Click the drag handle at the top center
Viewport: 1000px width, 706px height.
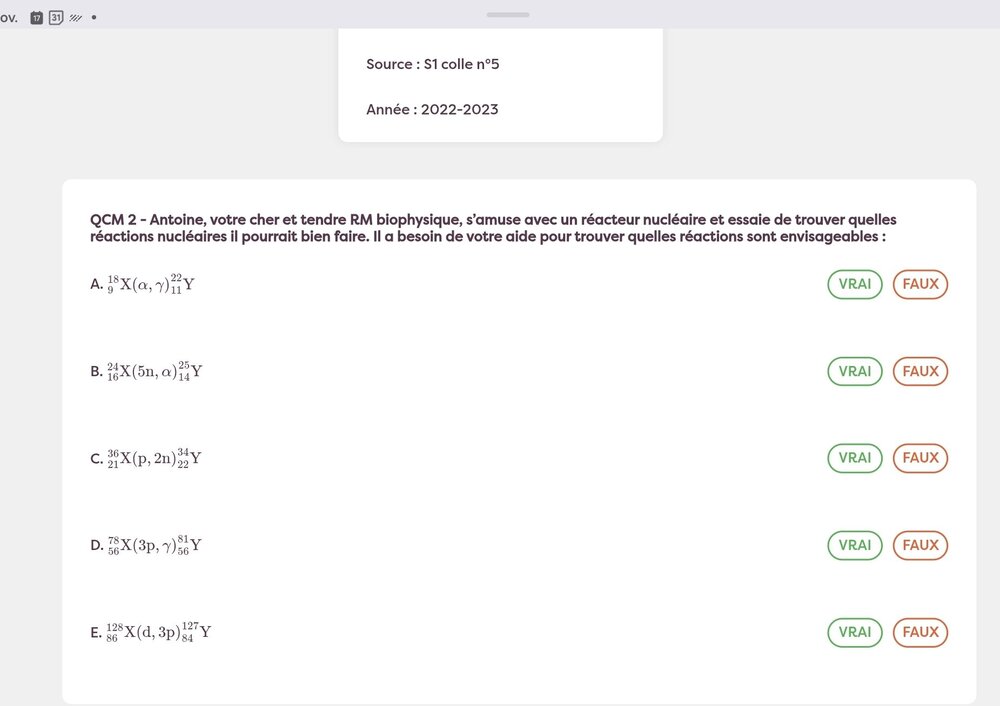508,15
